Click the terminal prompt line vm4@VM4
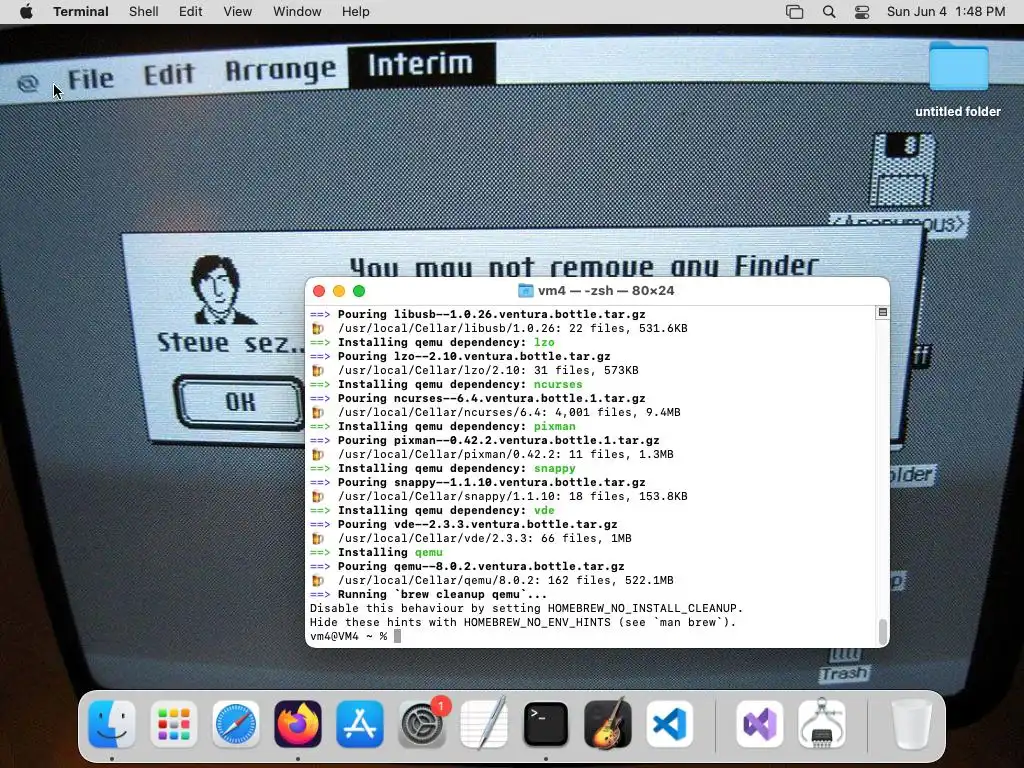The width and height of the screenshot is (1024, 768). [355, 636]
